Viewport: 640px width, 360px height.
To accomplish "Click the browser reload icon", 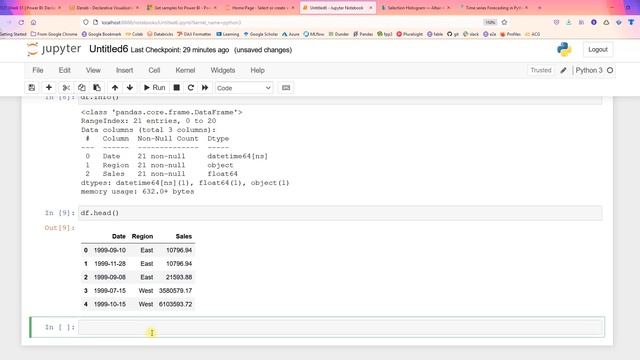I will click(x=21, y=22).
